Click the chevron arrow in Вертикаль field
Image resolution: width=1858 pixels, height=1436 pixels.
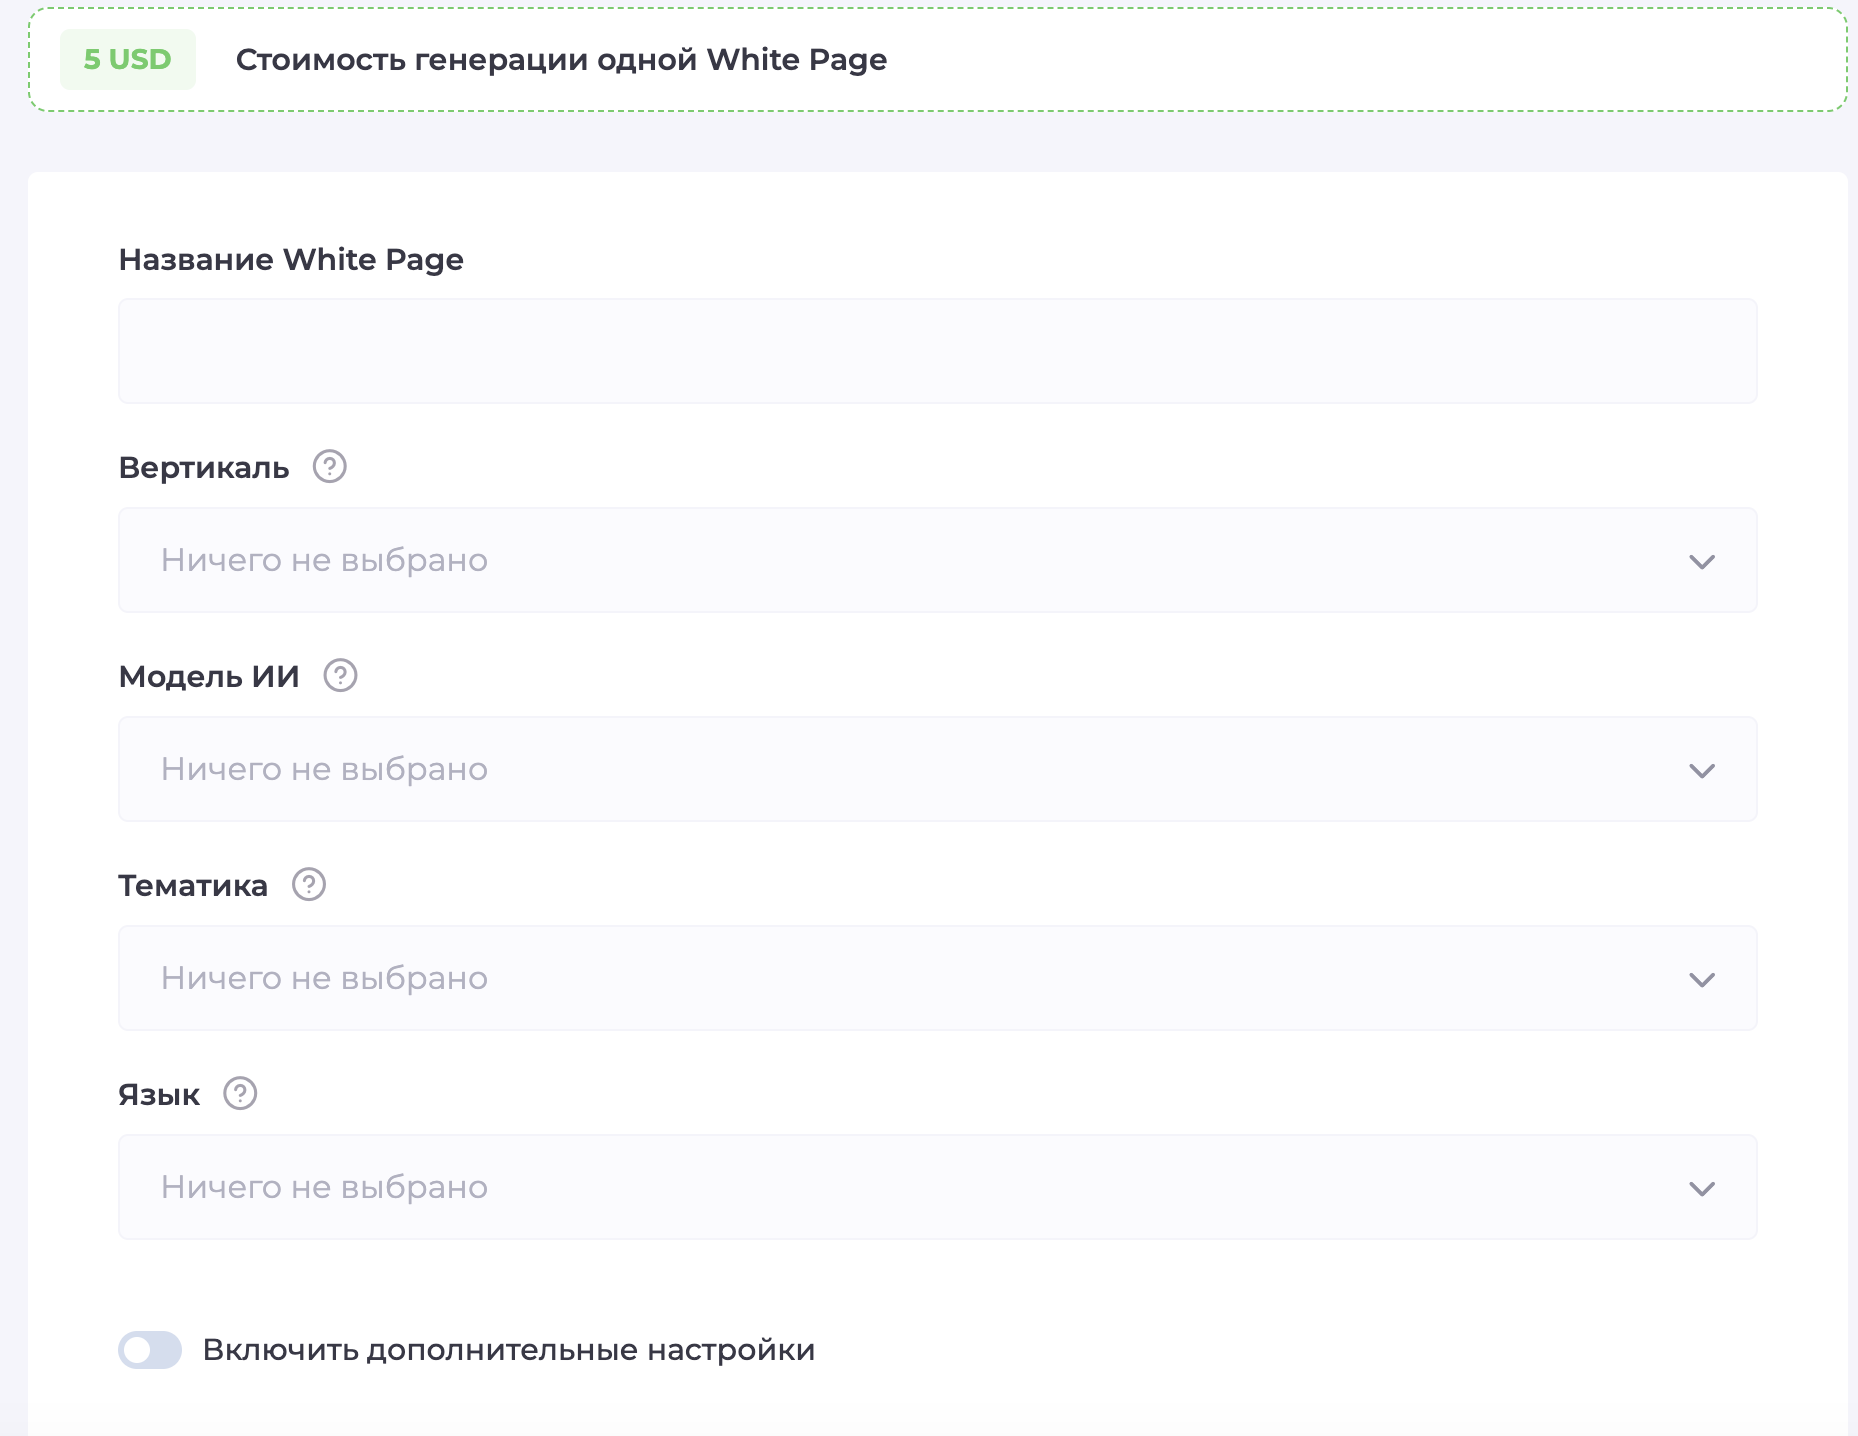(x=1701, y=562)
